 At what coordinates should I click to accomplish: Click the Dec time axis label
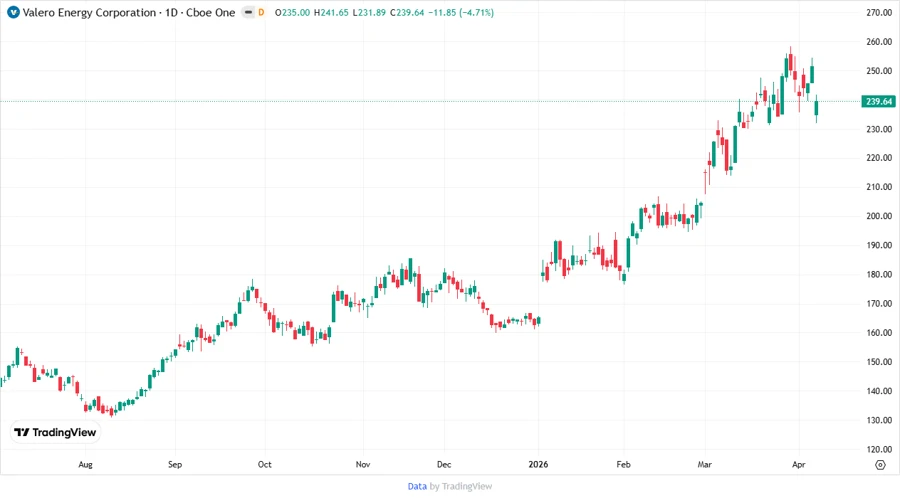coord(444,465)
